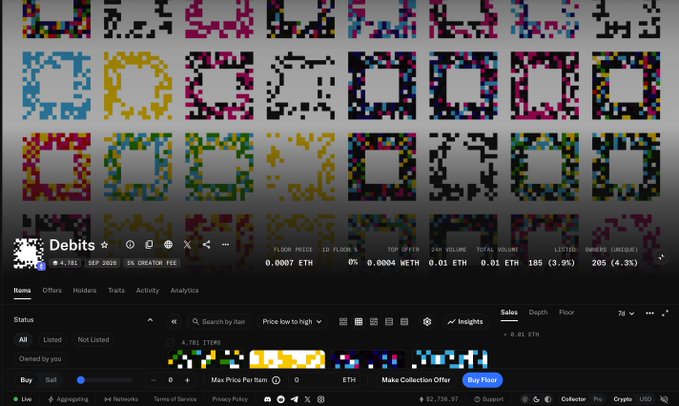Viewport: 679px width, 406px height.
Task: Decrease sweep item count with minus
Action: click(x=153, y=380)
